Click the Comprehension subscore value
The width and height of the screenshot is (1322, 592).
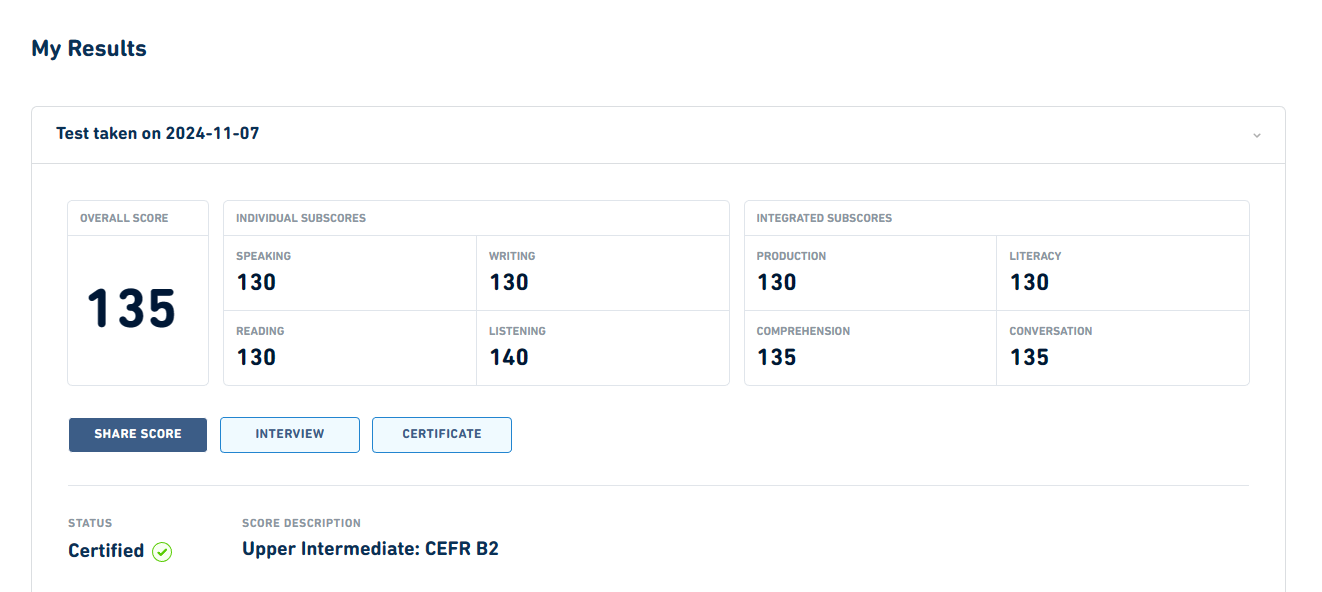[777, 357]
